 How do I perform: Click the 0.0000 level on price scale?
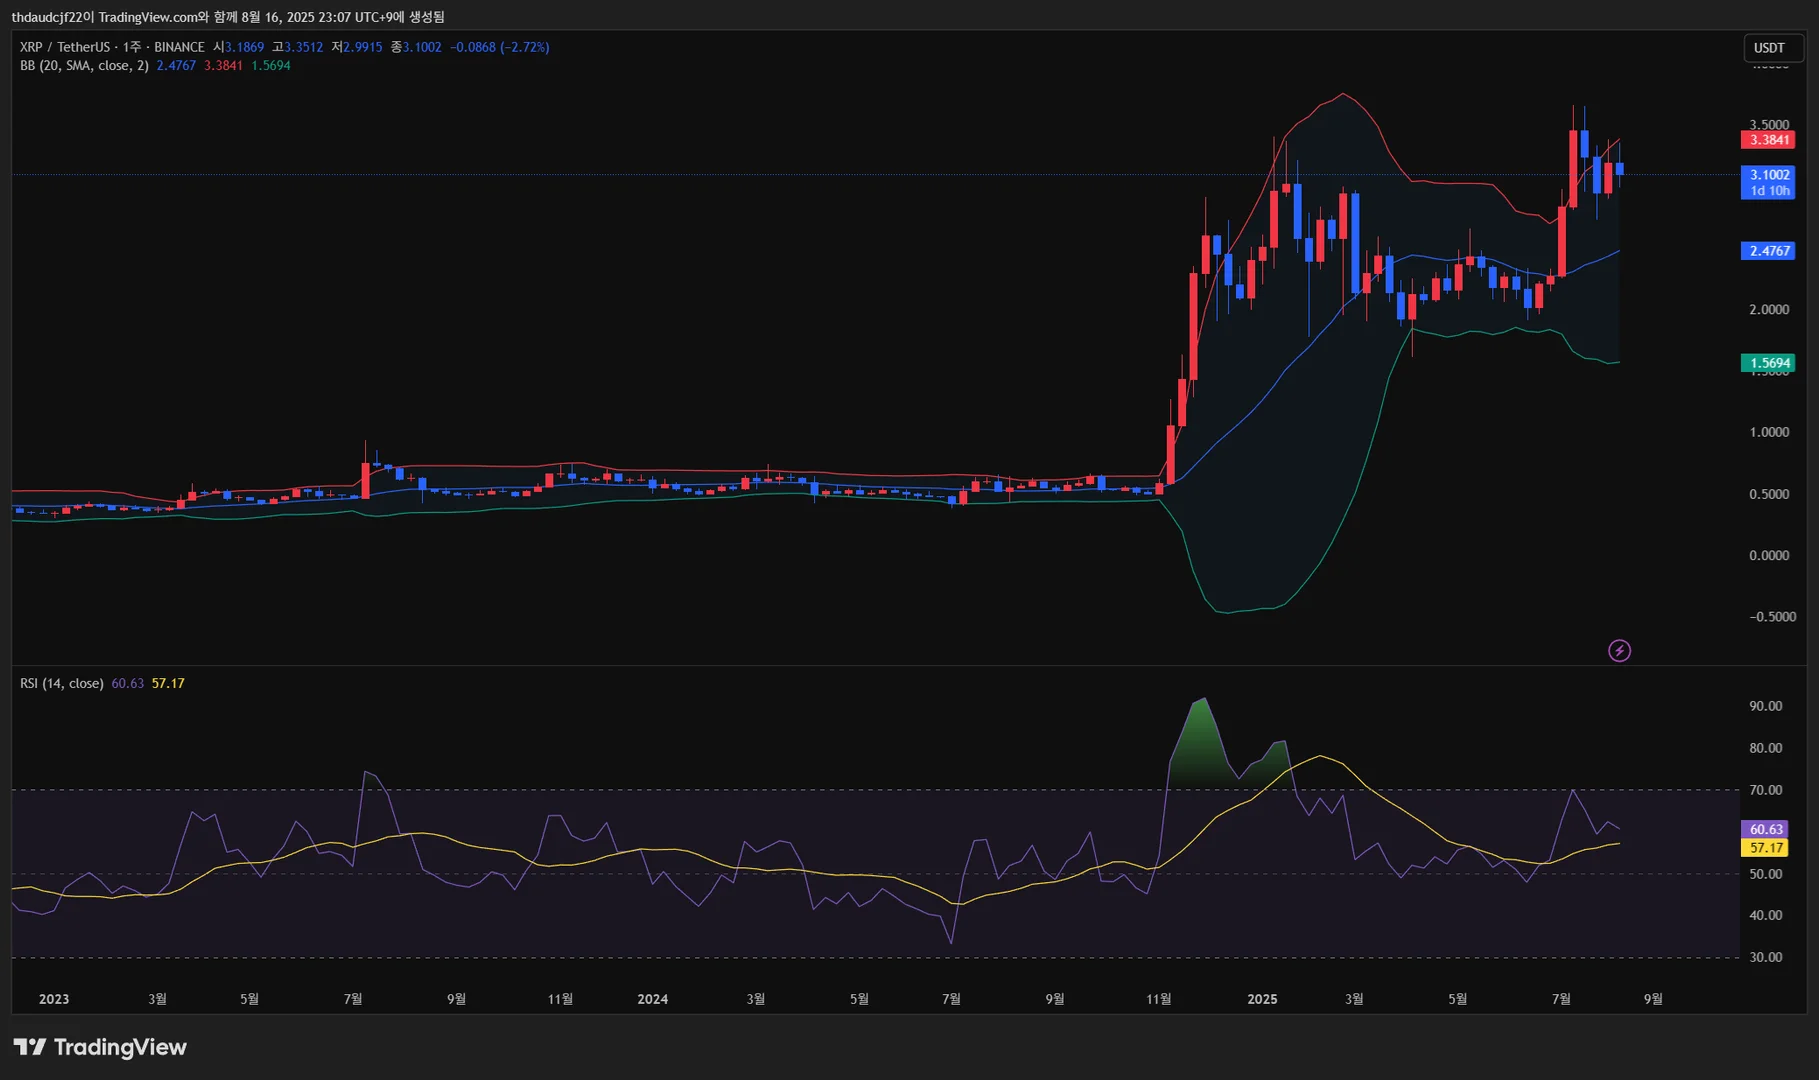(x=1768, y=555)
